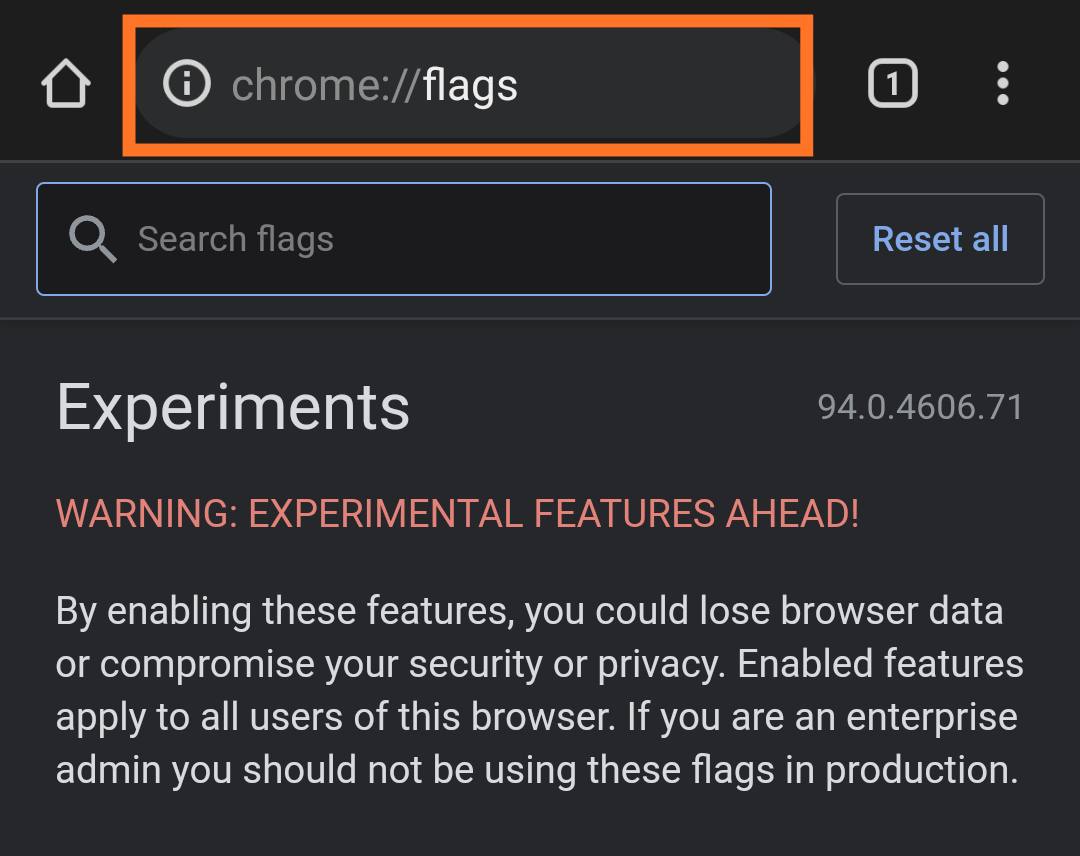This screenshot has width=1080, height=856.
Task: Click the search icon inside the flags search box
Action: point(93,239)
